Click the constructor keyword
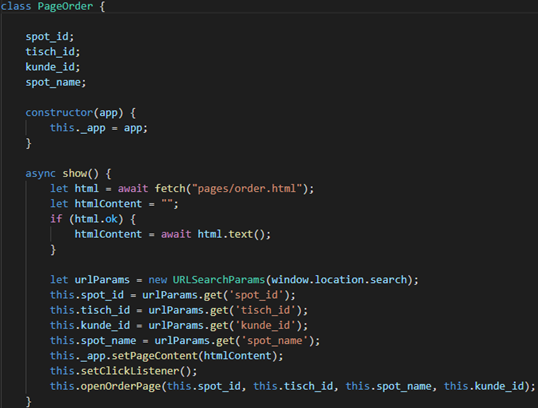 (59, 113)
